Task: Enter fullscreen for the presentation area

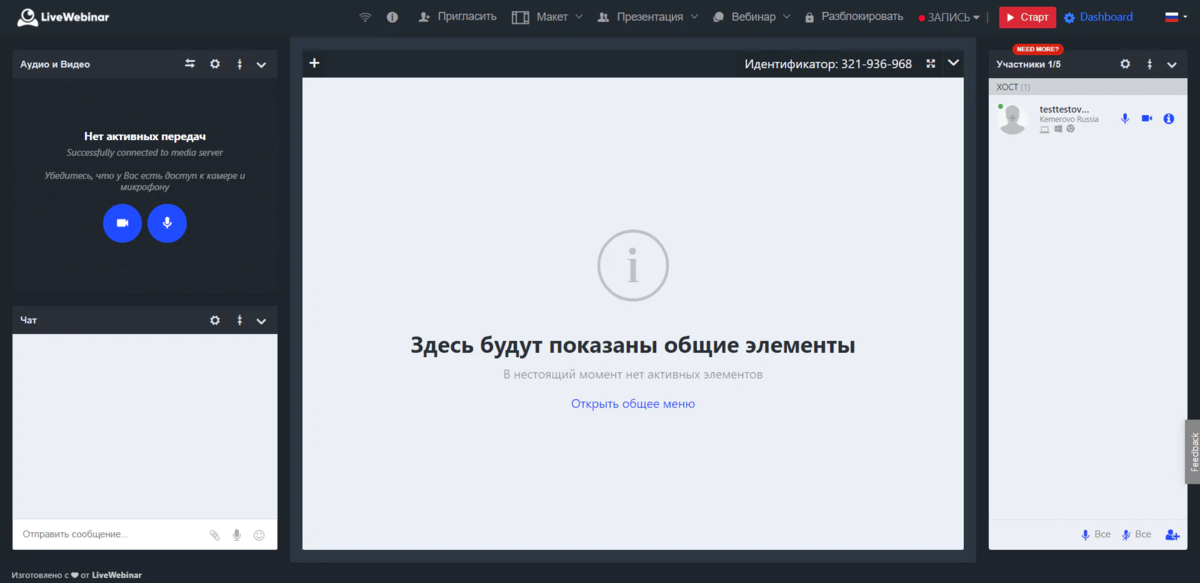Action: pyautogui.click(x=931, y=63)
